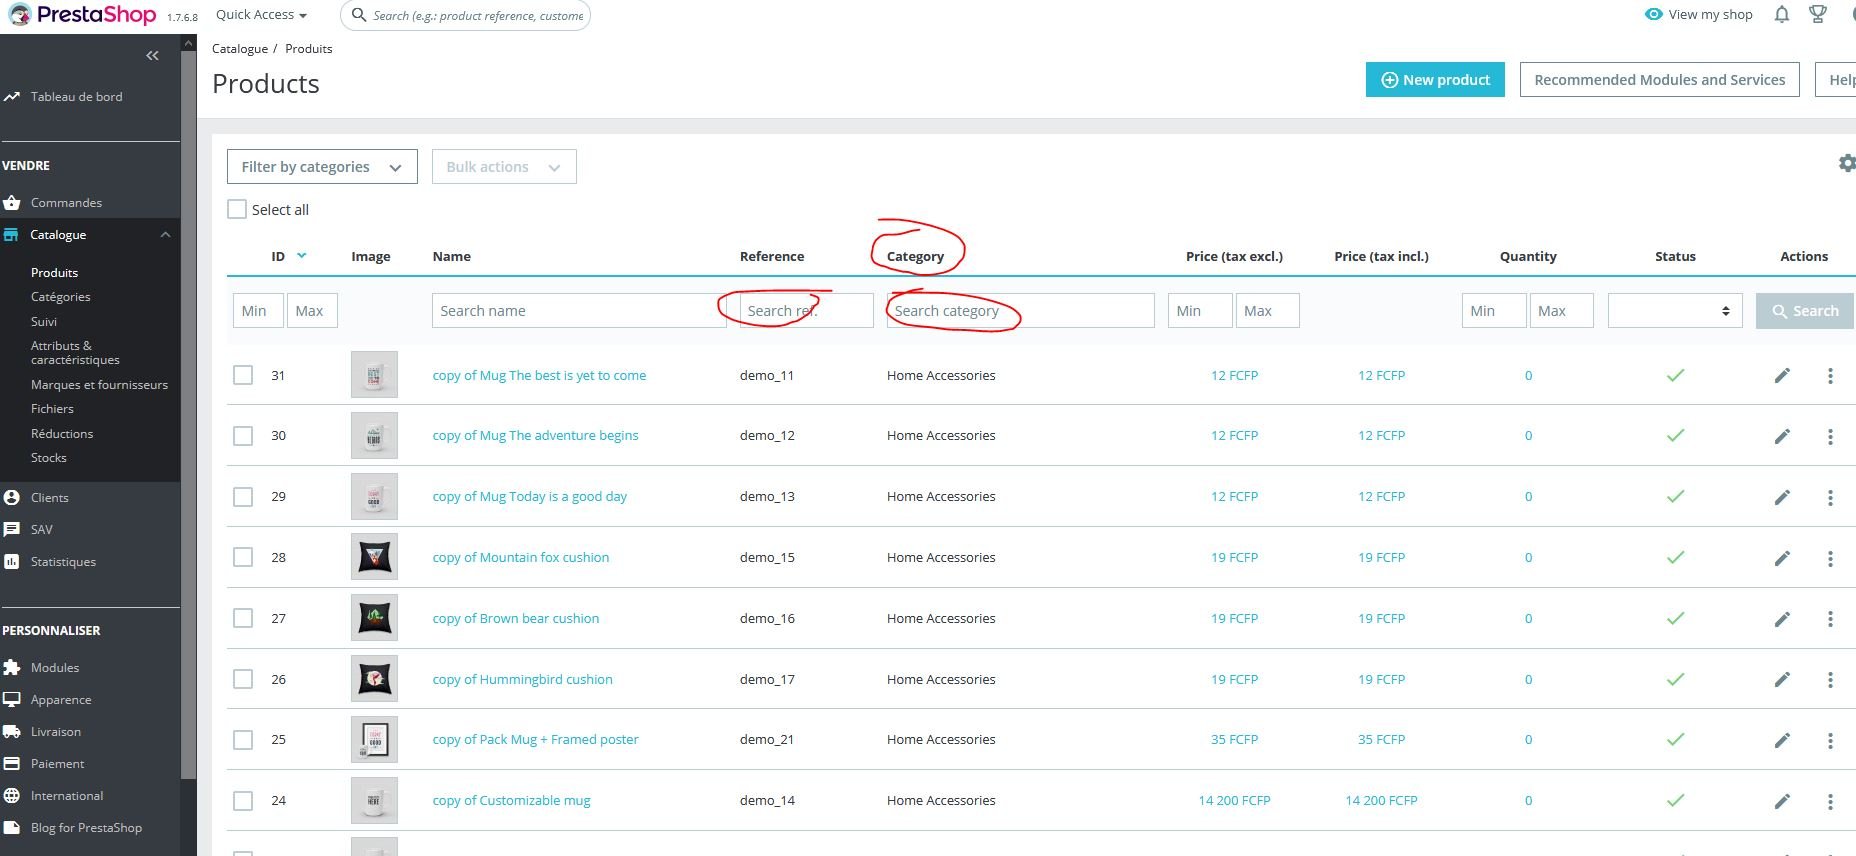The image size is (1856, 856).
Task: Open Commandes in the sidebar menu
Action: (x=66, y=203)
